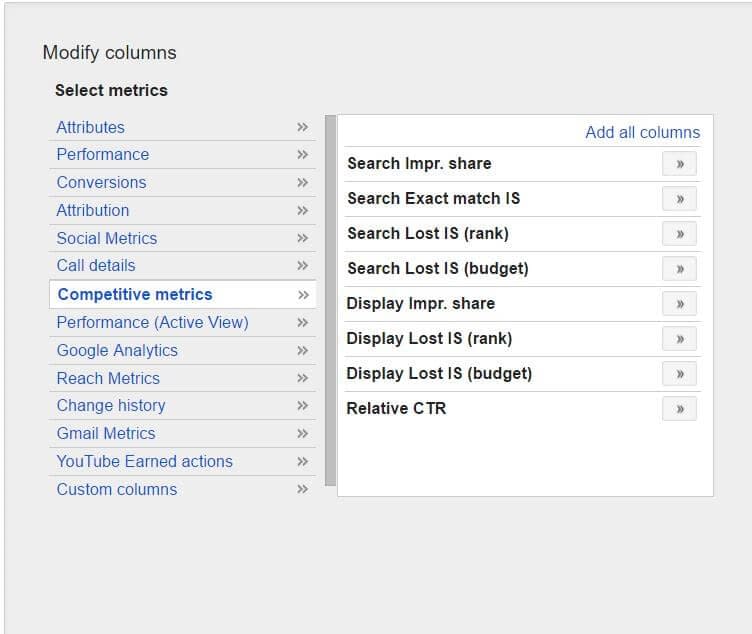Open the YouTube Earned actions link
Viewport: 752px width, 634px height.
click(144, 462)
